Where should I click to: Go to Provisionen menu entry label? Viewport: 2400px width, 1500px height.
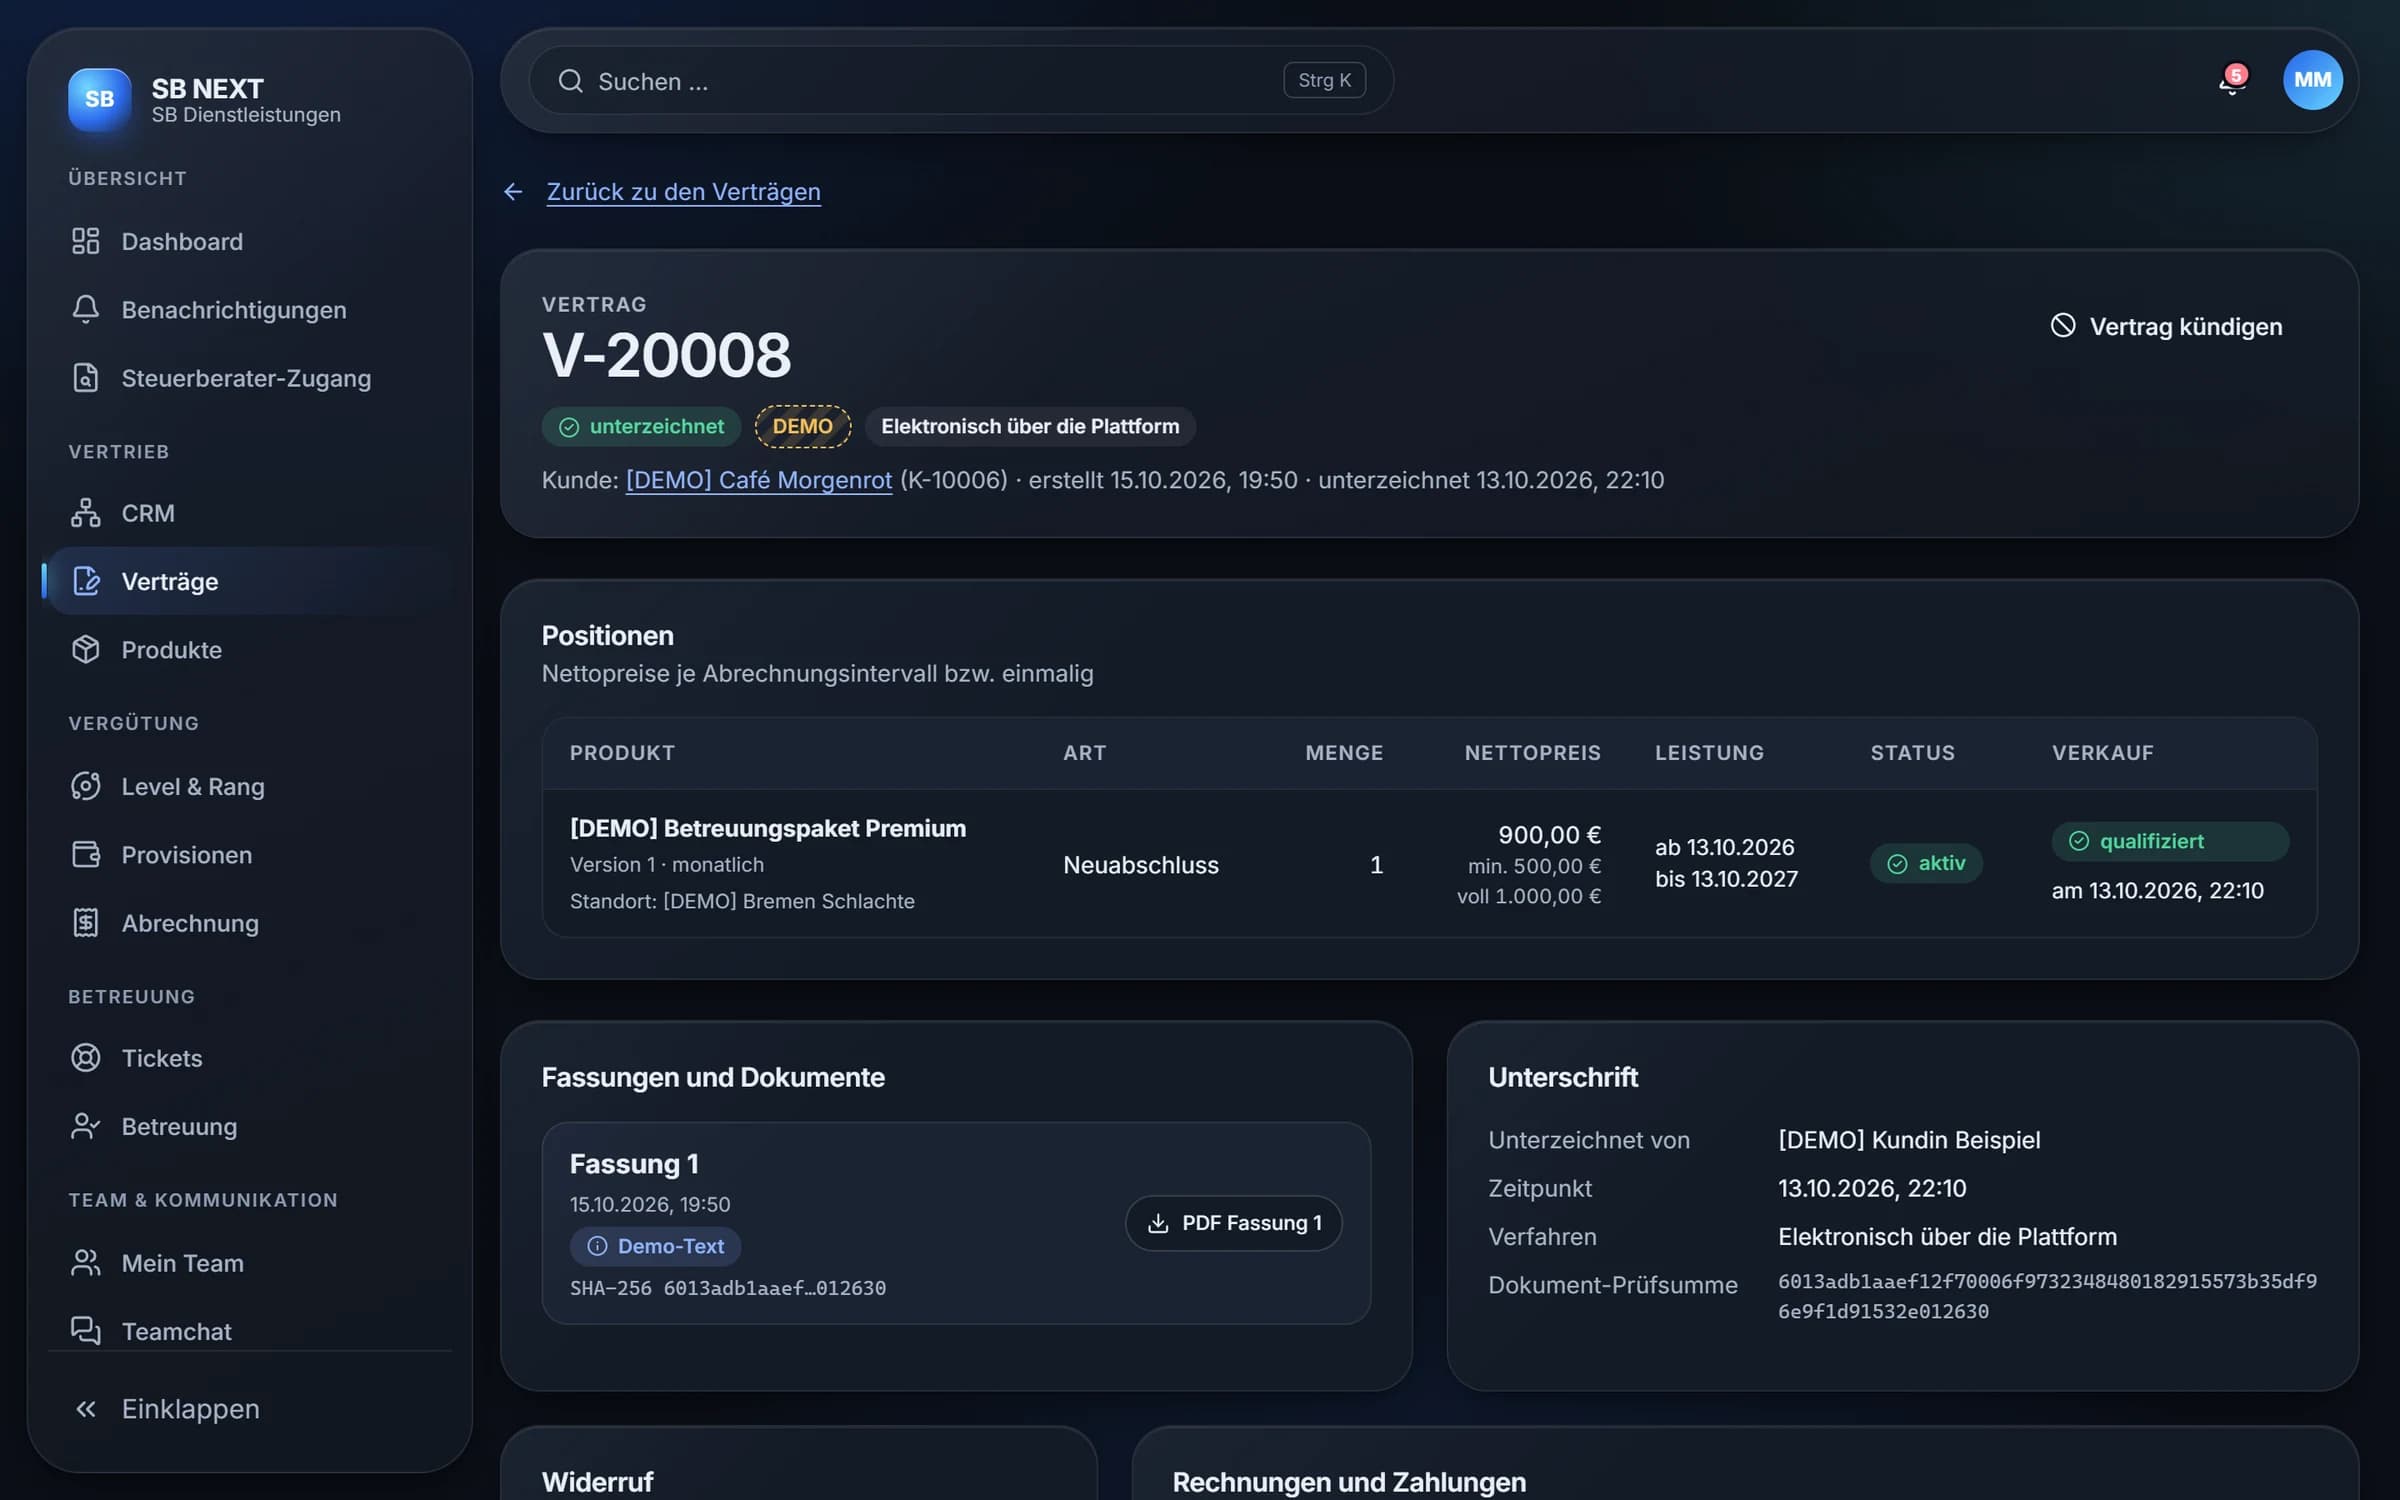click(187, 854)
